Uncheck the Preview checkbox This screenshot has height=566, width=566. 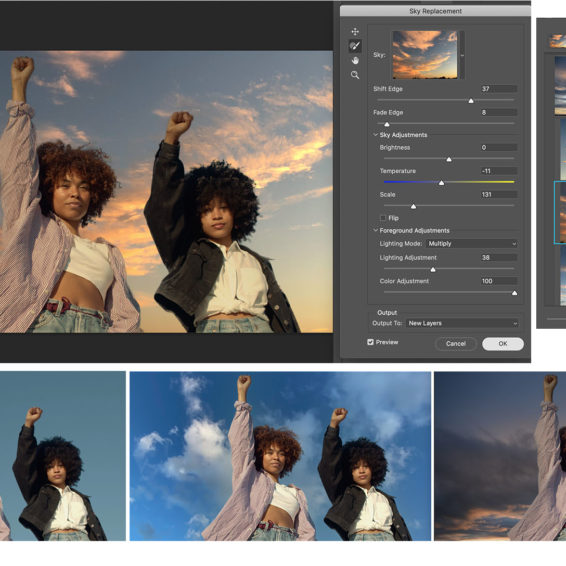370,342
